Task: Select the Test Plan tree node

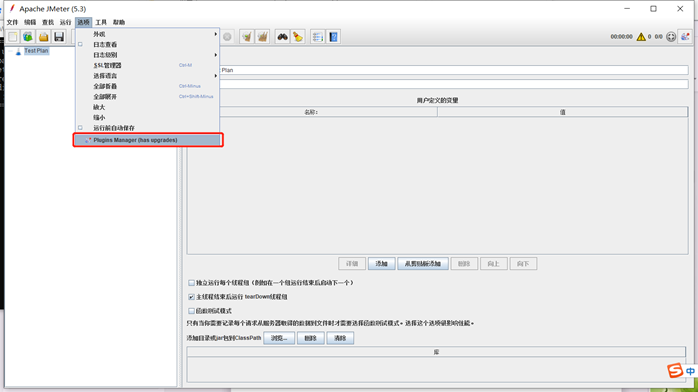Action: (x=36, y=51)
